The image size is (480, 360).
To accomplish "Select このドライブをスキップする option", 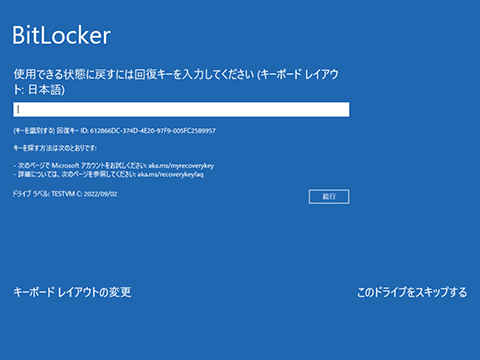I will pyautogui.click(x=412, y=292).
